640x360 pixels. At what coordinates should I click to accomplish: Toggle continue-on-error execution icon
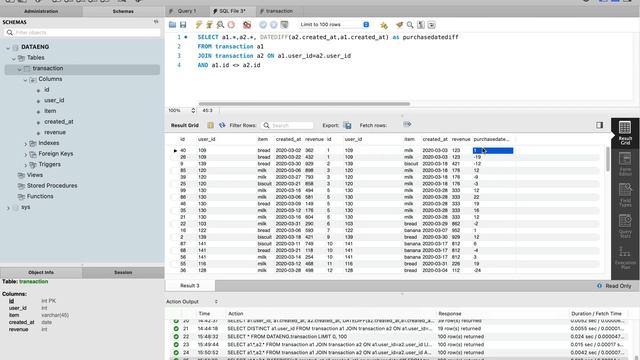(247, 25)
